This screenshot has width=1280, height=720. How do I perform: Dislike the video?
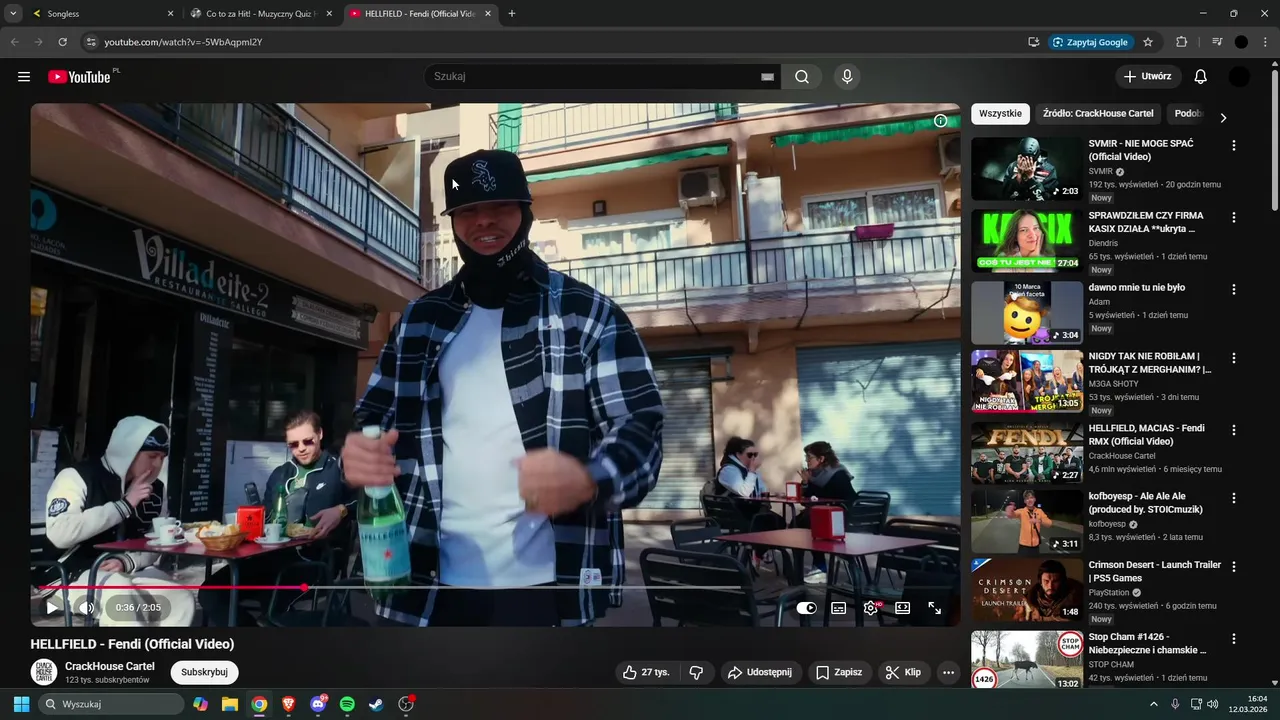[697, 672]
